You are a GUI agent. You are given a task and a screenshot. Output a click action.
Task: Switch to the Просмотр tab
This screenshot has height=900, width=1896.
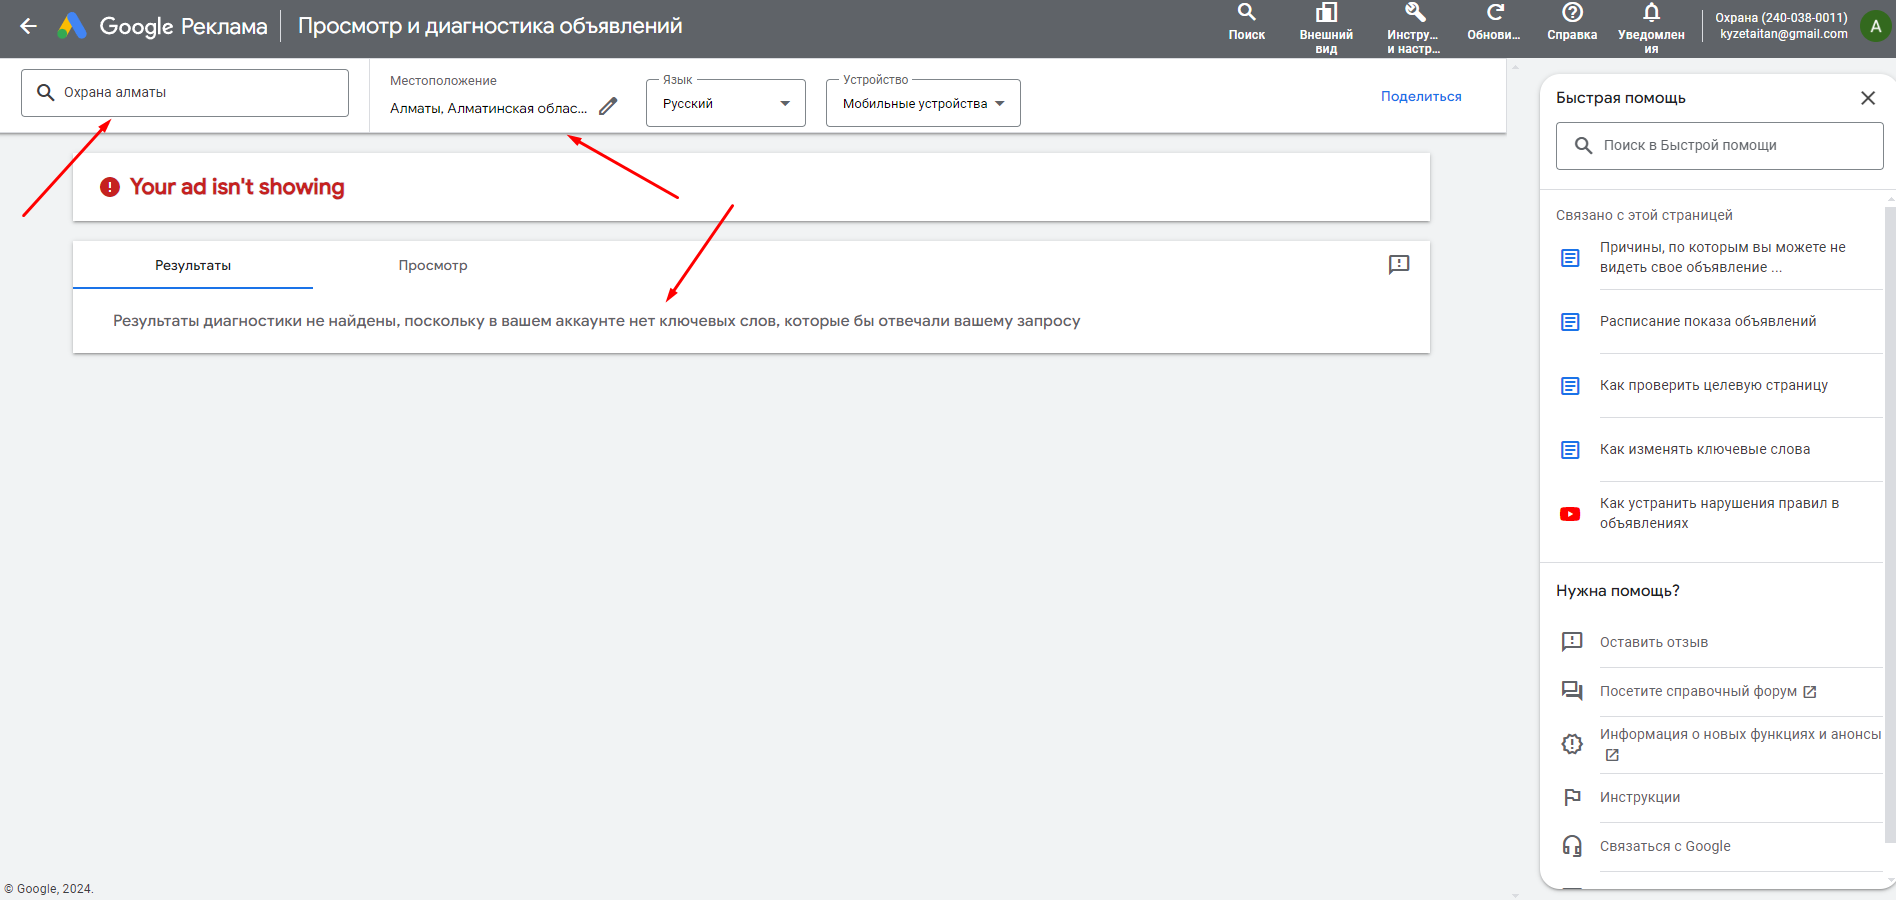[433, 265]
